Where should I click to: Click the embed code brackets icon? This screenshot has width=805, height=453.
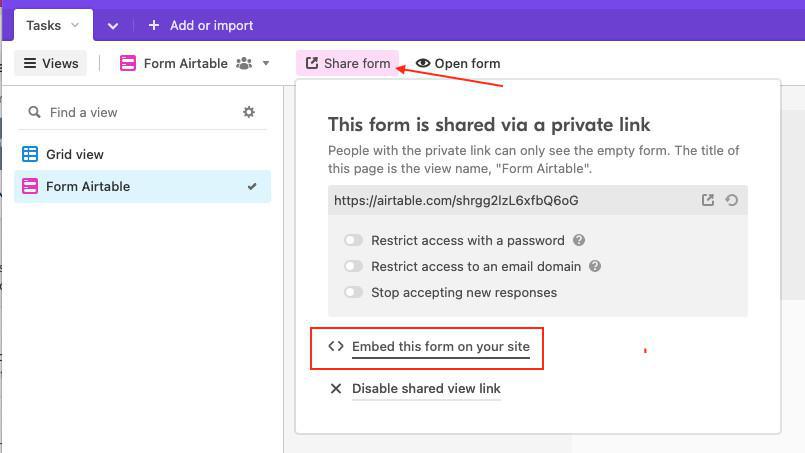(336, 347)
